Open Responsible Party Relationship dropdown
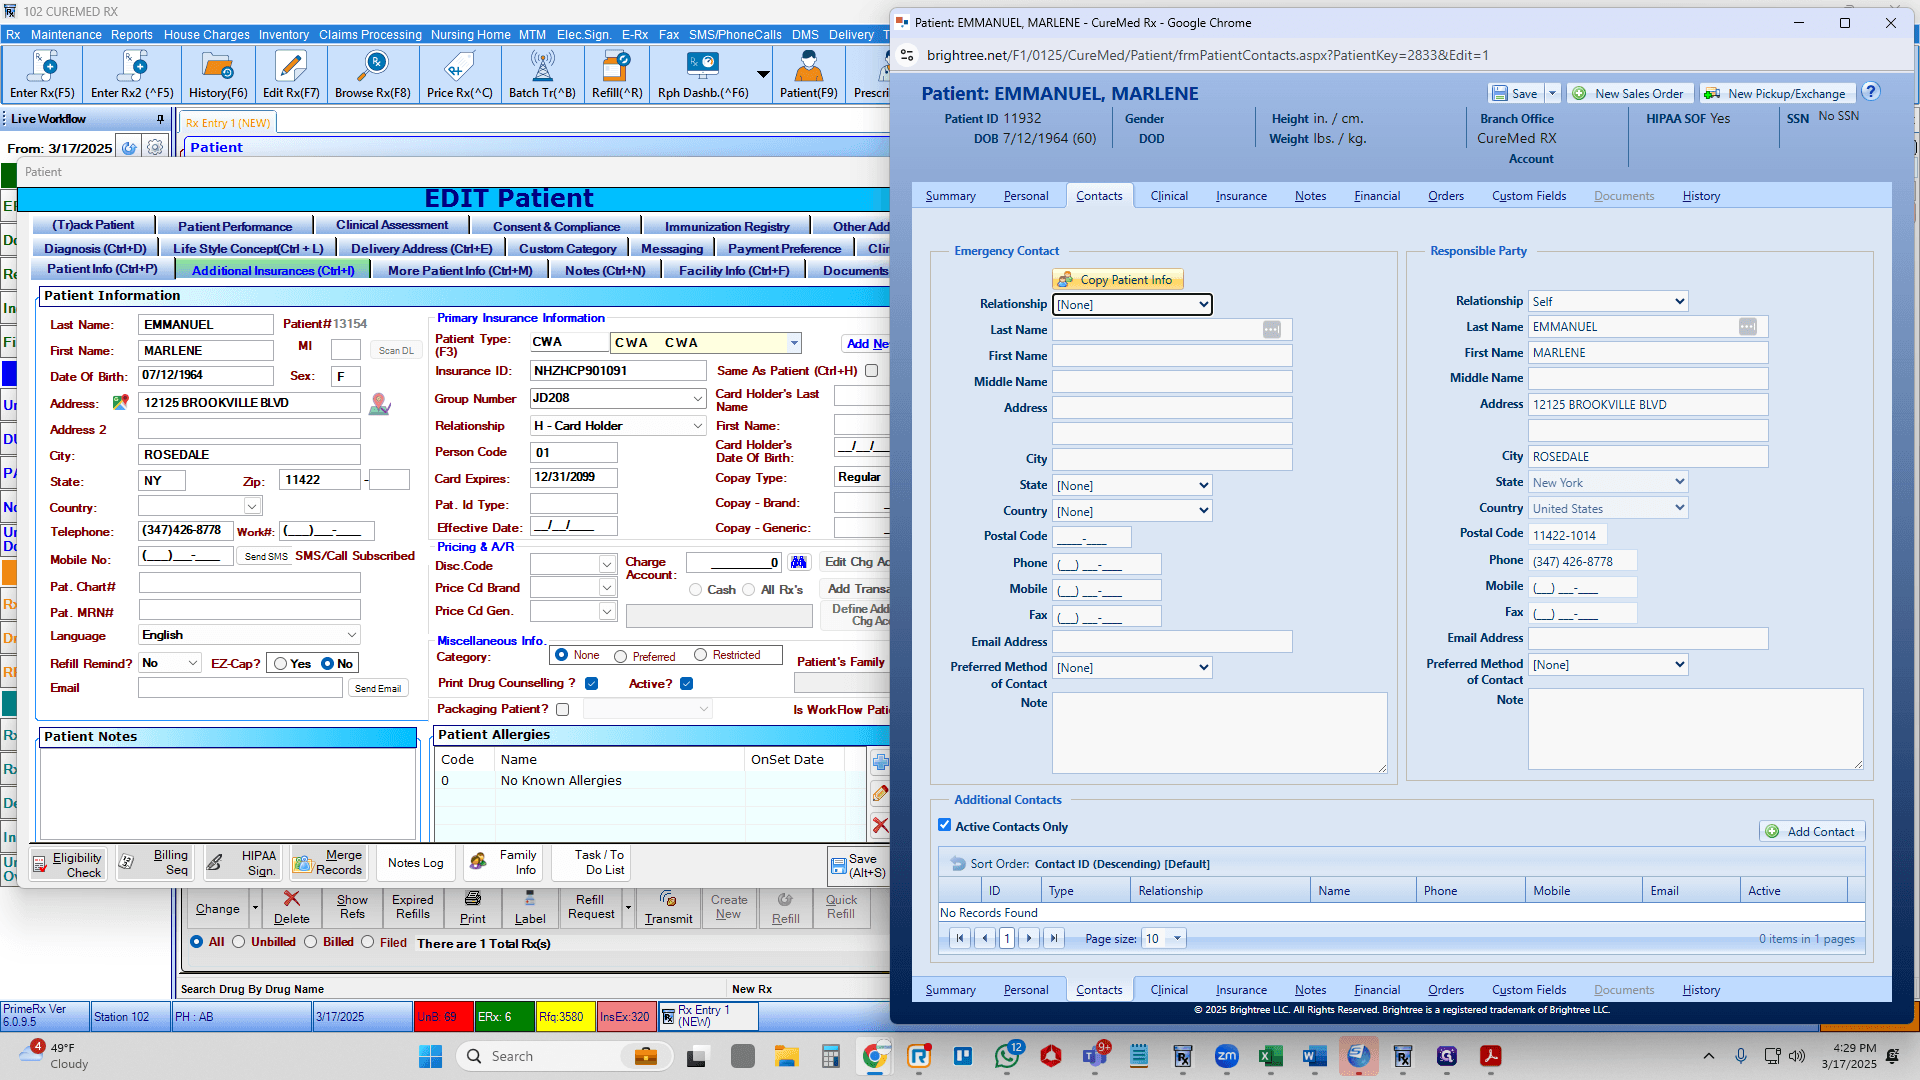 pyautogui.click(x=1608, y=302)
